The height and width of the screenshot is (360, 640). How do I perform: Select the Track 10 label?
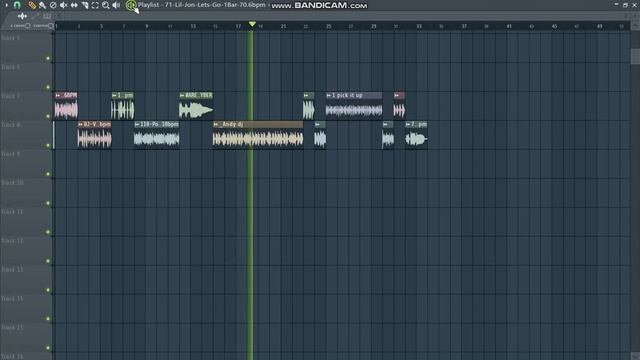(12, 183)
